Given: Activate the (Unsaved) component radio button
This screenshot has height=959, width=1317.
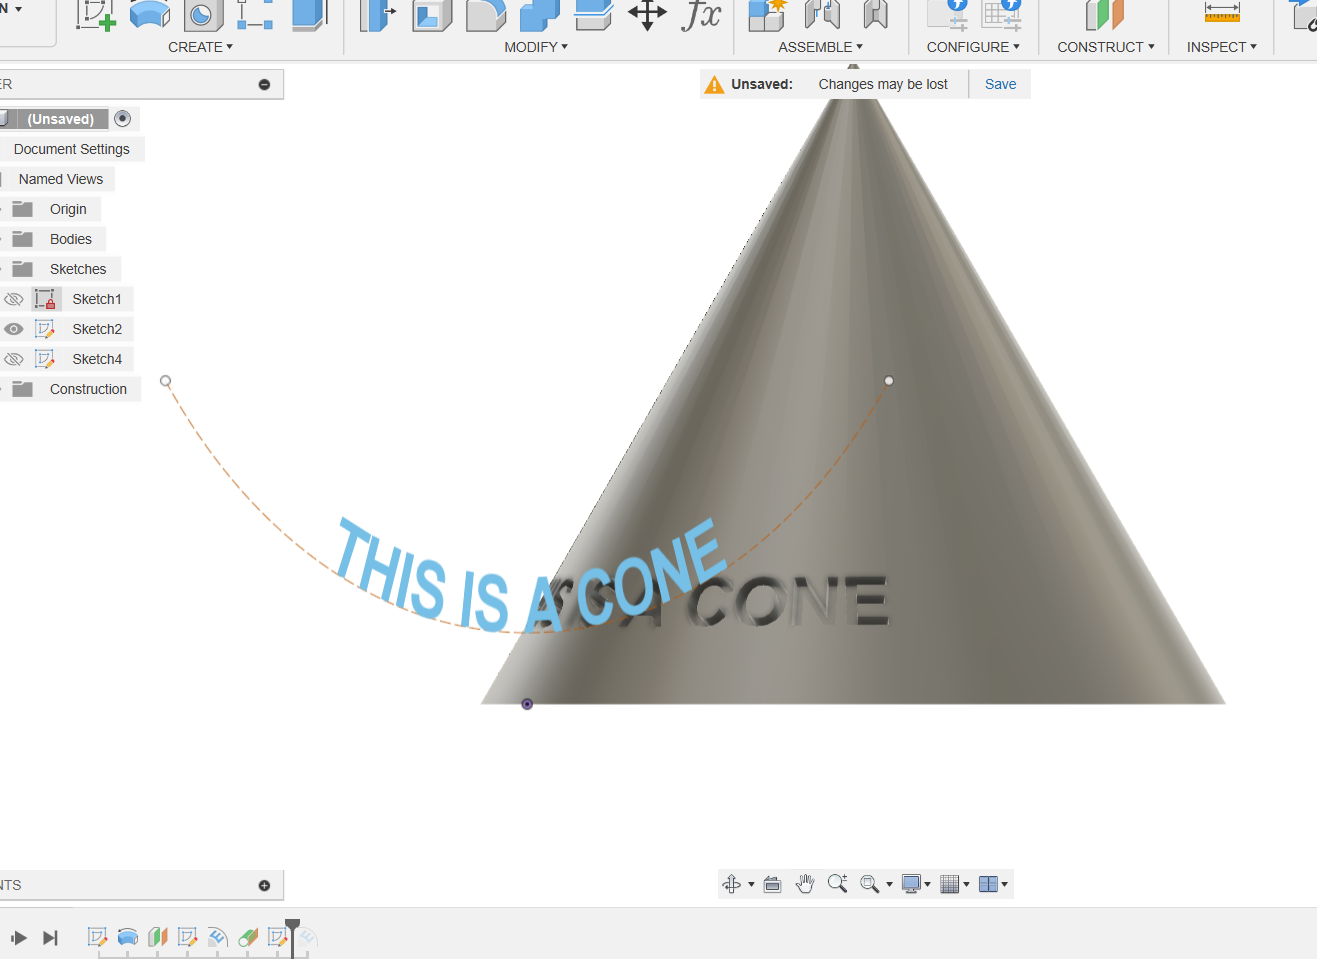Looking at the screenshot, I should (123, 119).
